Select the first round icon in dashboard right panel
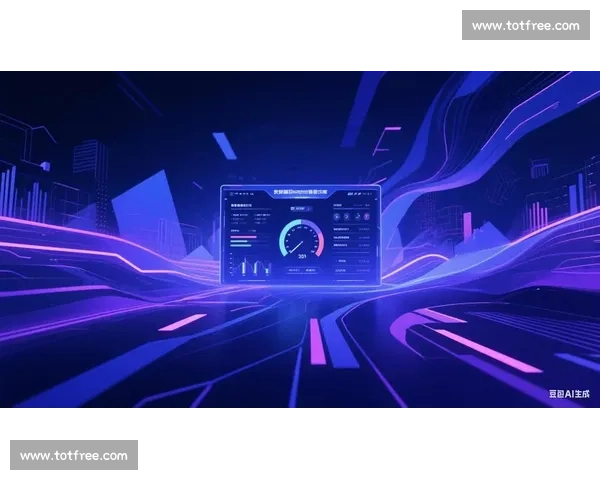 pyautogui.click(x=336, y=217)
